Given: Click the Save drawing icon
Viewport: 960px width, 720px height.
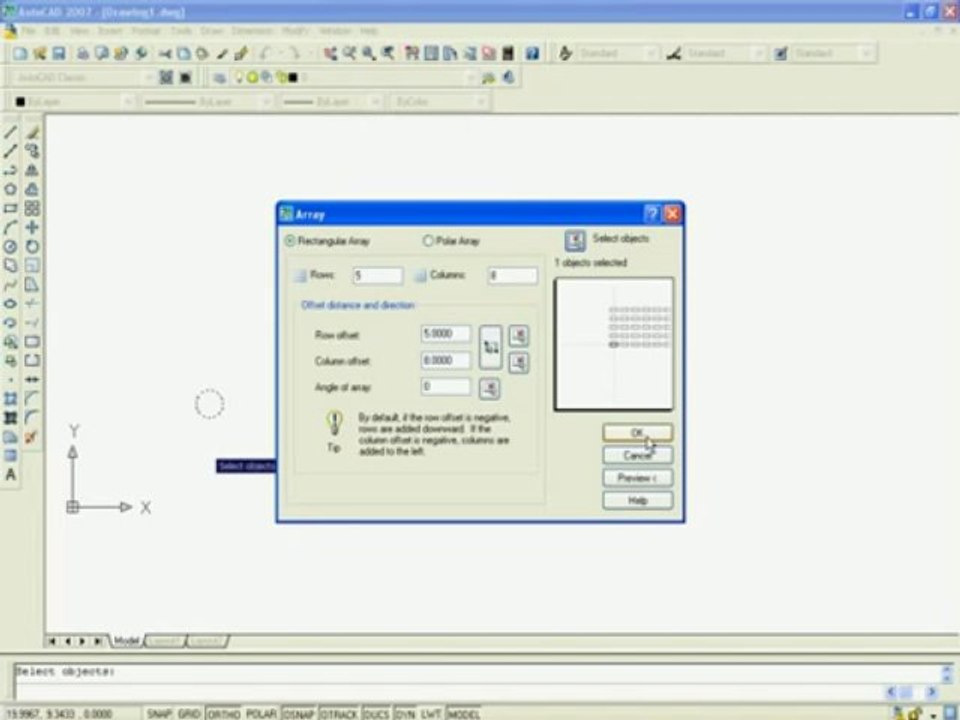Looking at the screenshot, I should click(x=59, y=54).
